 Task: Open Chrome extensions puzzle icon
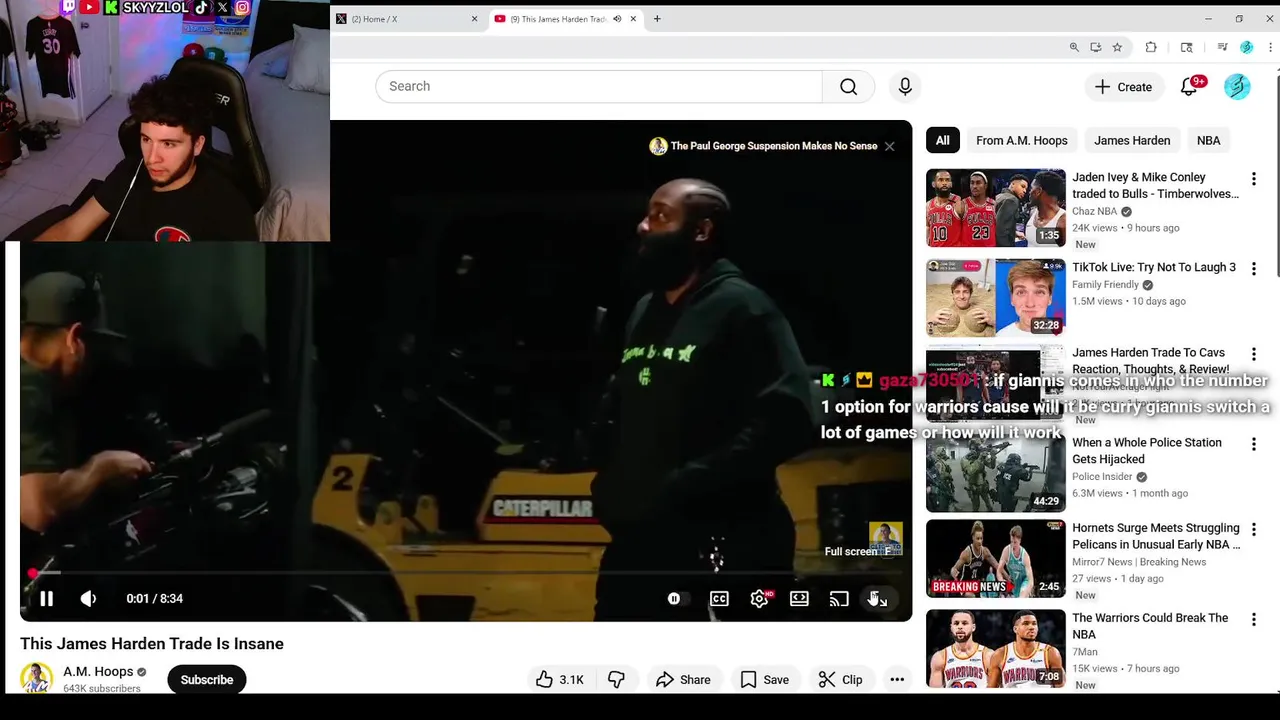click(x=1151, y=47)
